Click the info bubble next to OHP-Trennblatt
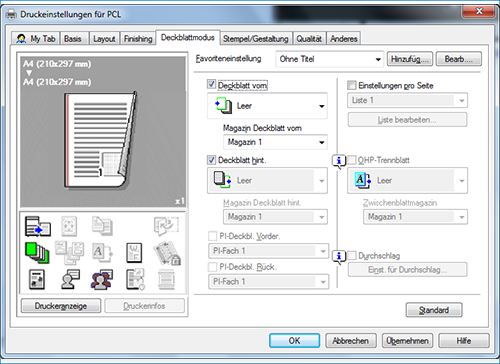 coord(339,161)
